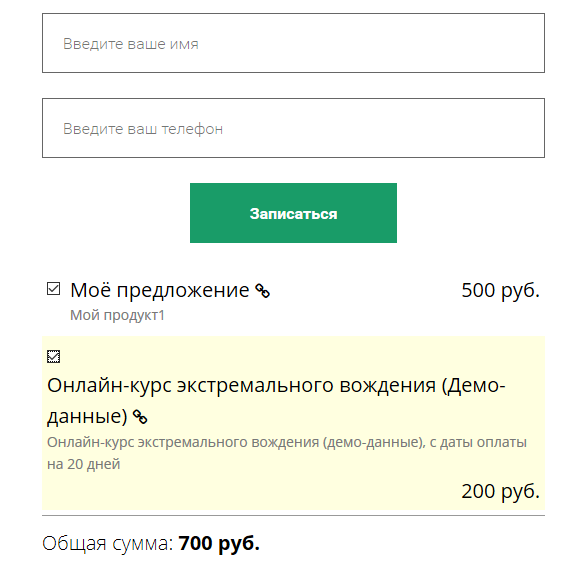The height and width of the screenshot is (566, 588).
Task: Focus the Введите ваш телефон field
Action: click(293, 128)
